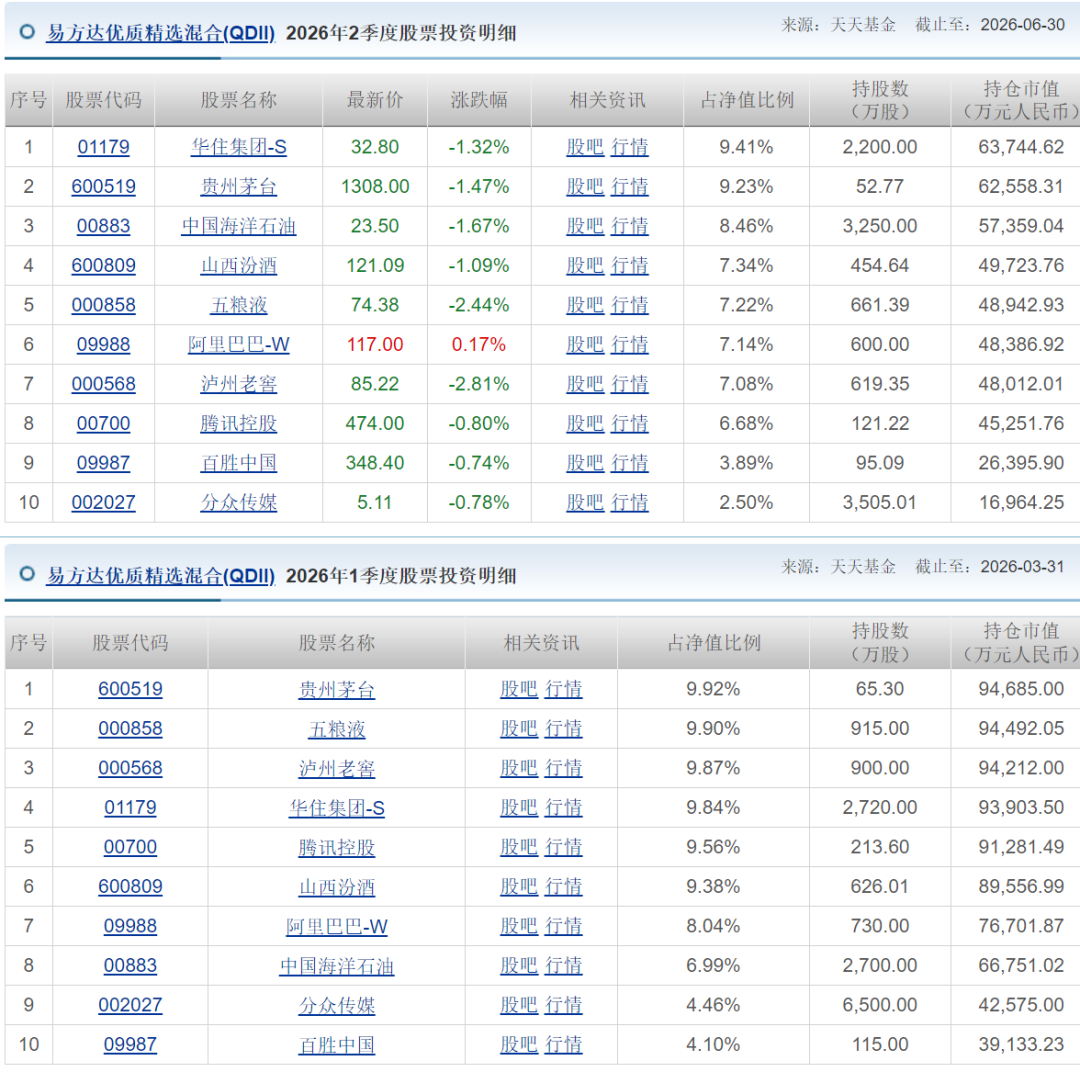
Task: Click 泸州老窖 name in 1季度 table
Action: (336, 768)
